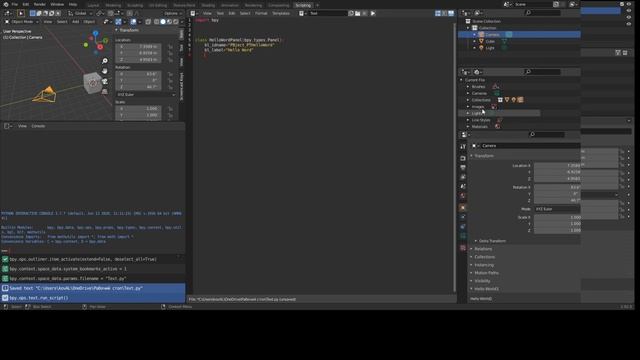
Task: Open the transform orientation Global dropdown
Action: (80, 13)
